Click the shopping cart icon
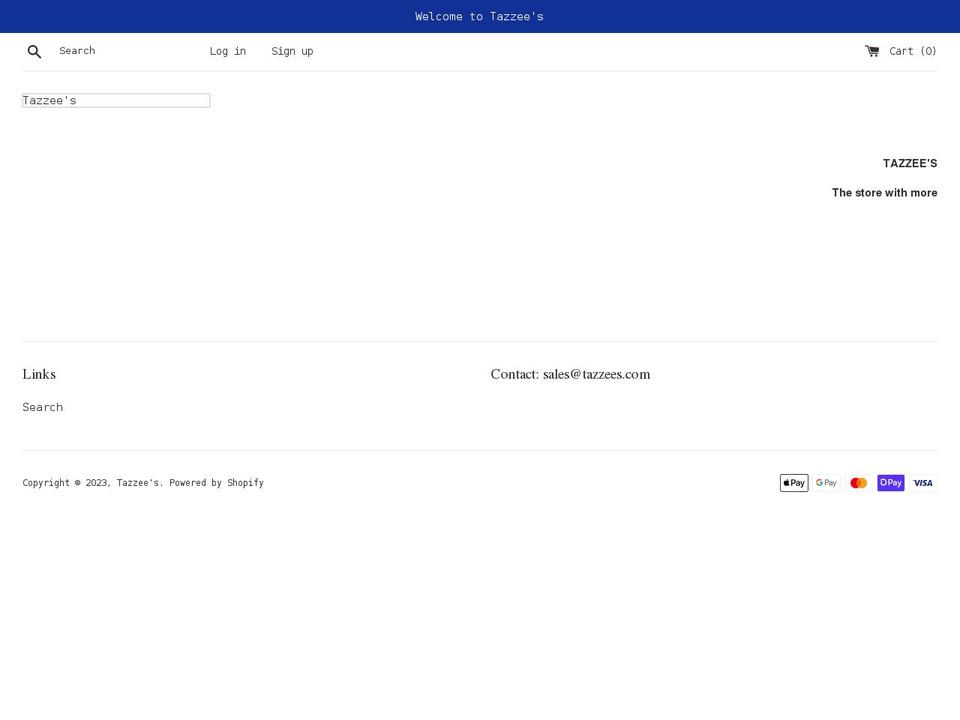Viewport: 960px width, 720px height. pos(872,51)
